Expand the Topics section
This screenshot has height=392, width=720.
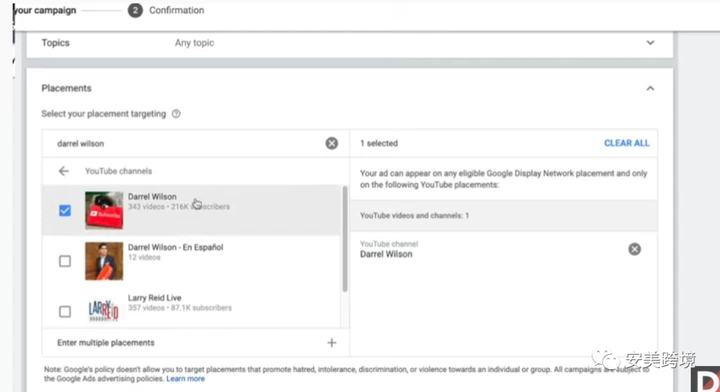650,43
